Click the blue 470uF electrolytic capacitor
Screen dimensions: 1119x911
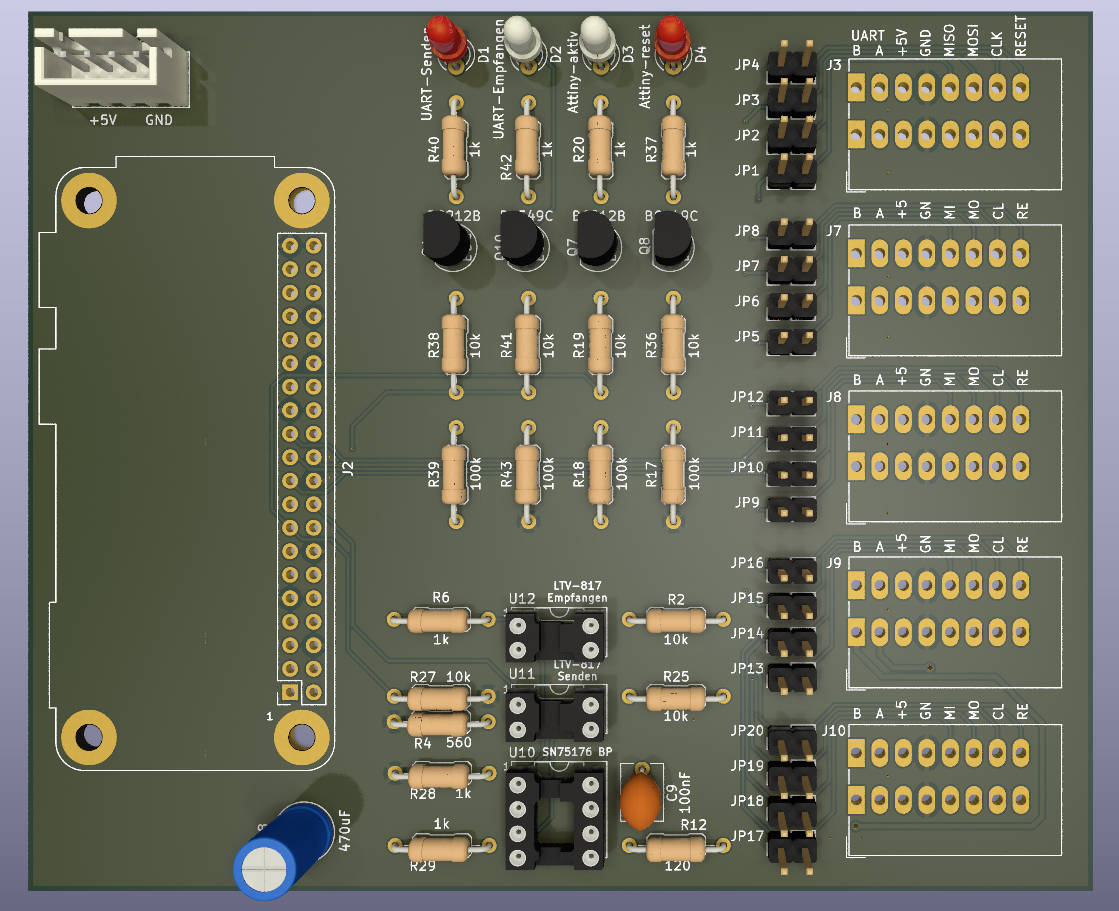[285, 850]
